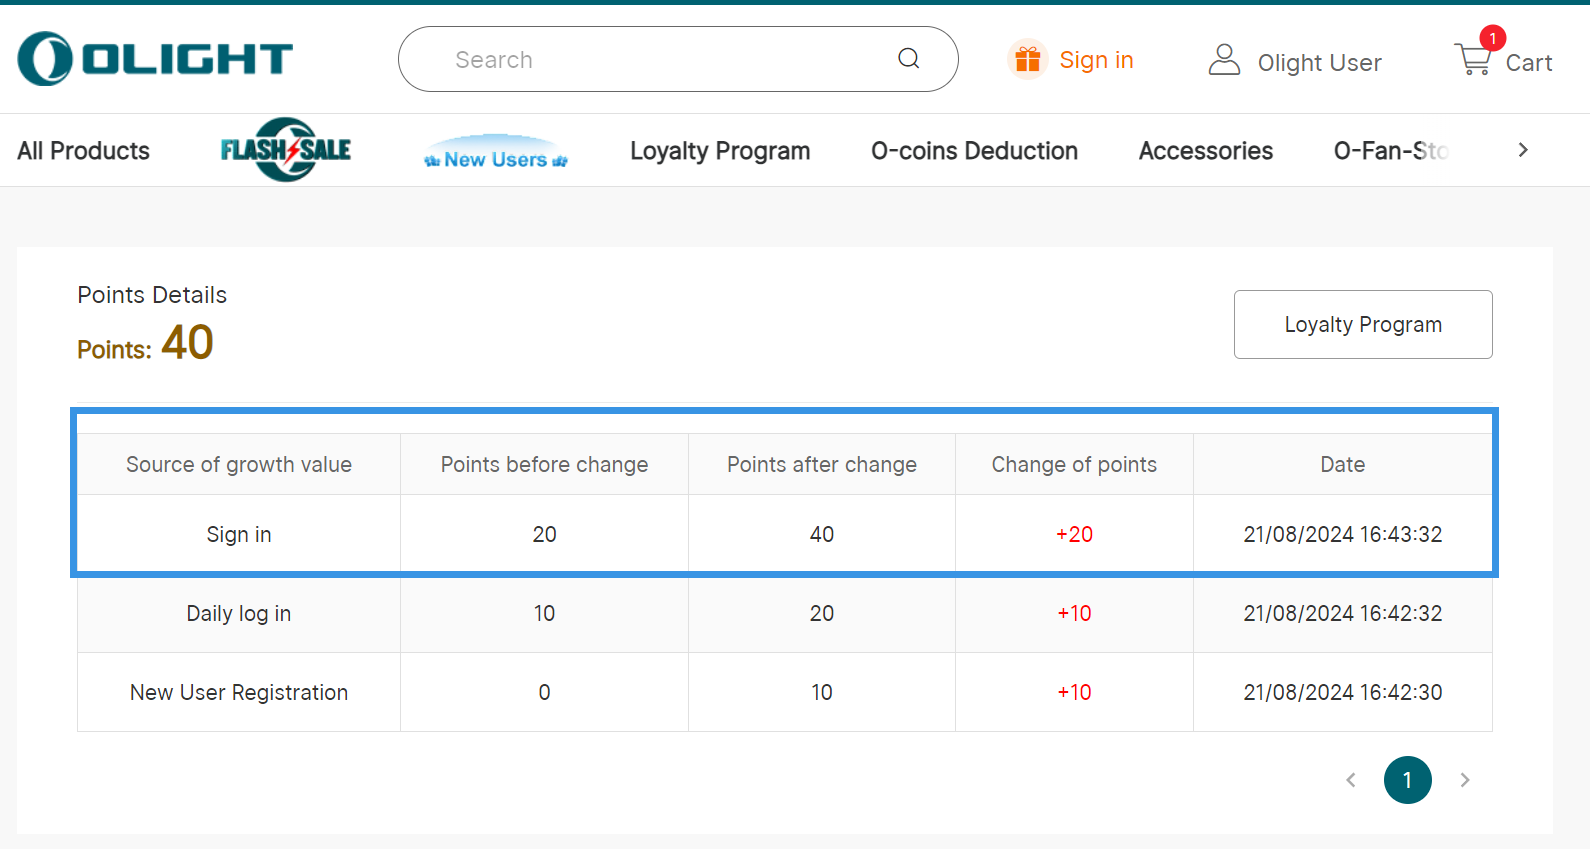Viewport: 1590px width, 849px height.
Task: Go to the next points page arrow
Action: 1464,780
